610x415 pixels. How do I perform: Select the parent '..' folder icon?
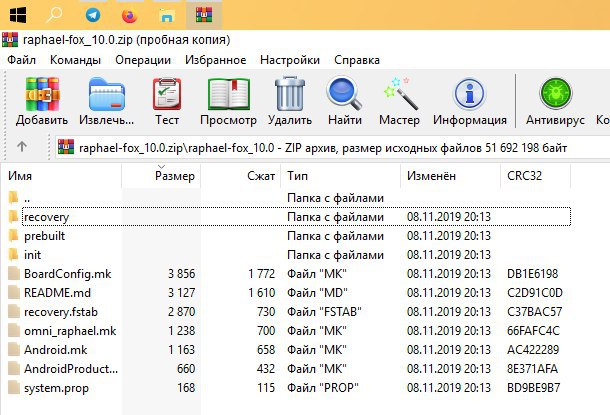tap(13, 197)
